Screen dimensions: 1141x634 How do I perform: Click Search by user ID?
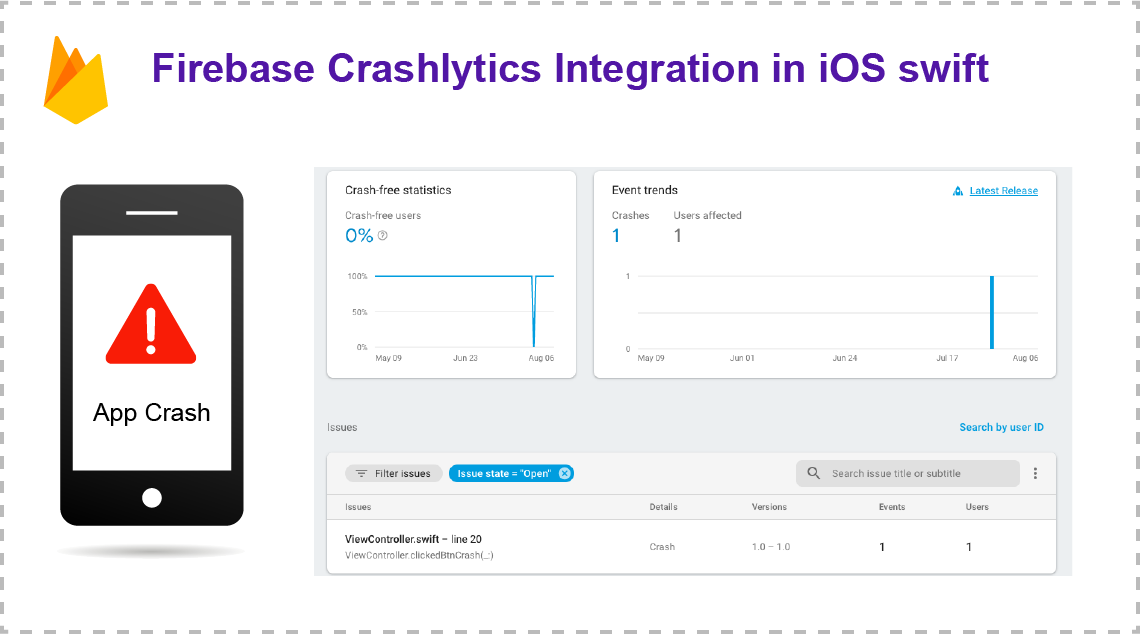(x=1001, y=427)
